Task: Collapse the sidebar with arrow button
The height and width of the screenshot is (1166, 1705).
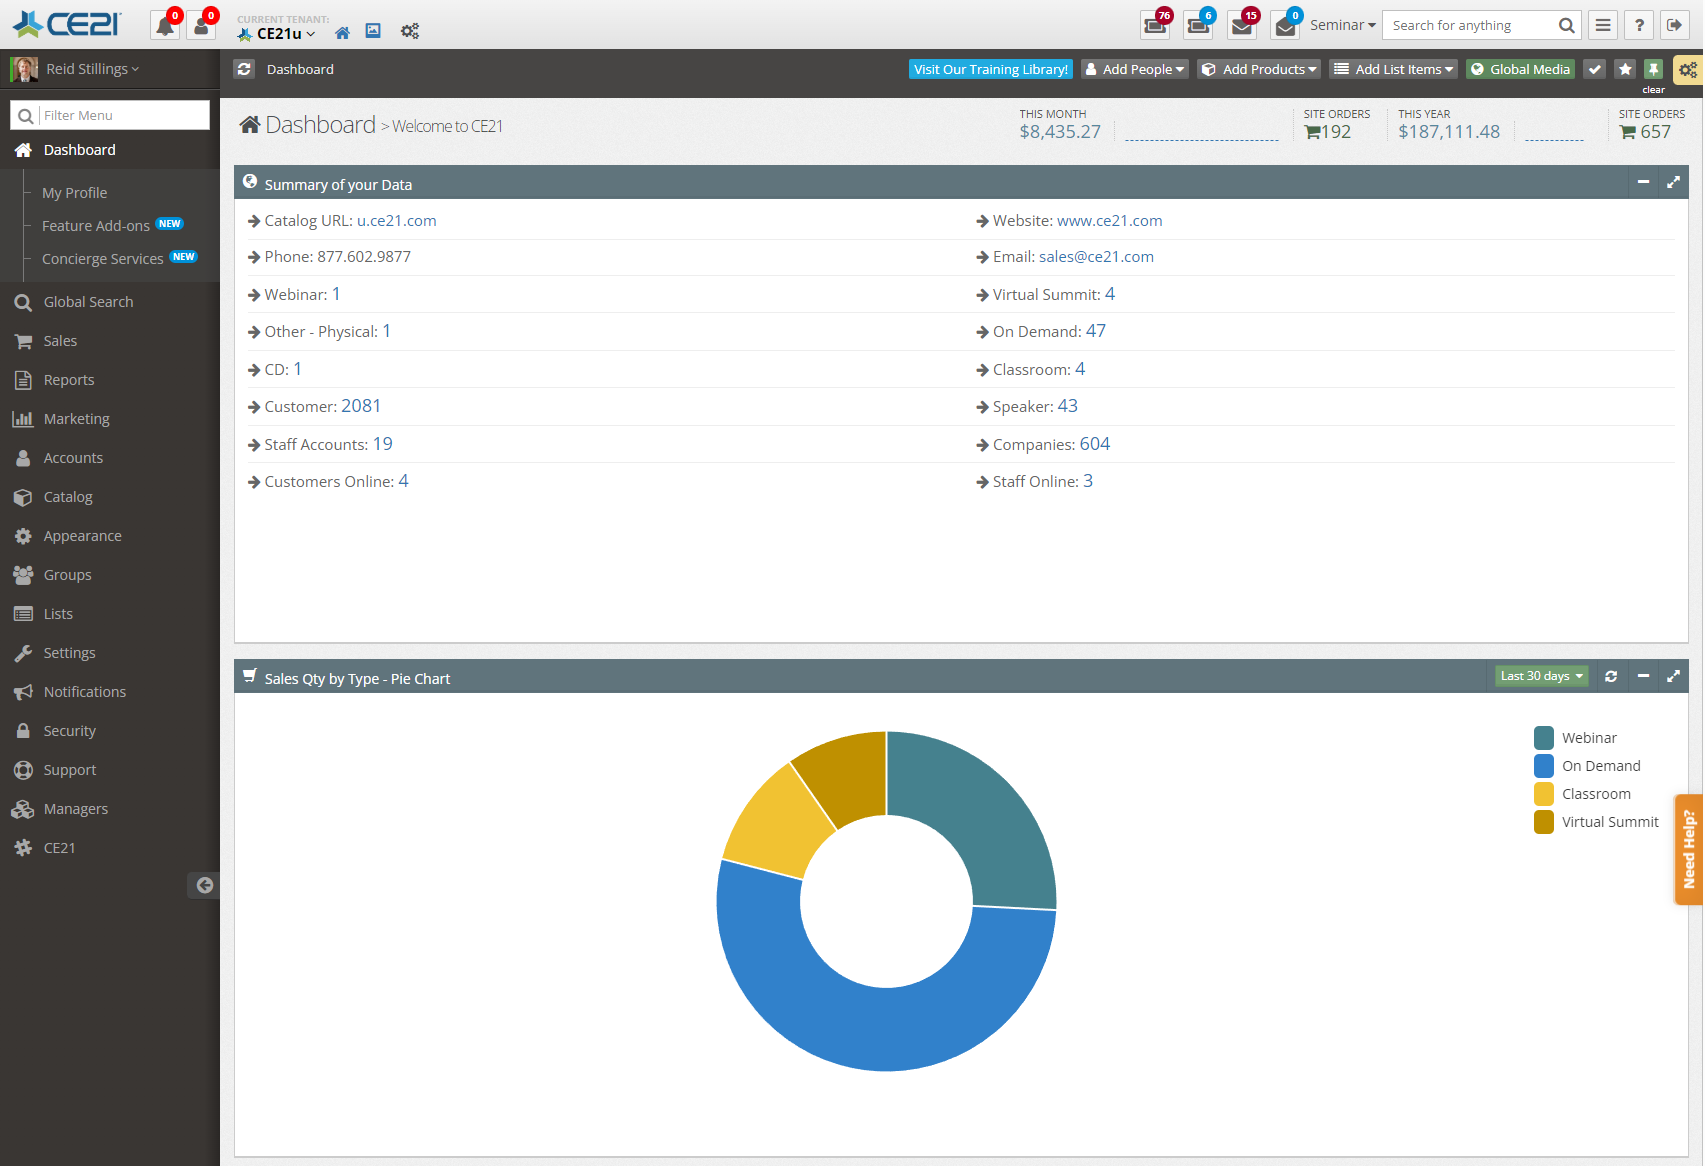Action: tap(204, 885)
